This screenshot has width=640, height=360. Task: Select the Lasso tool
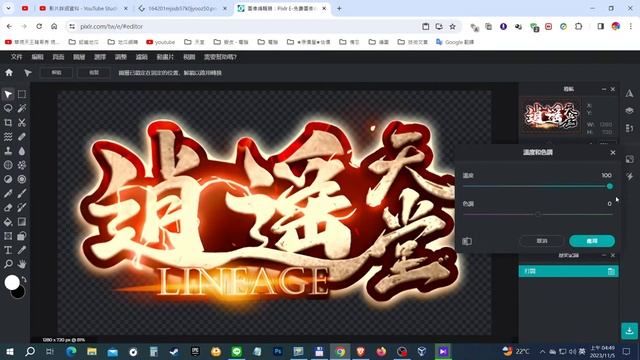click(x=8, y=108)
